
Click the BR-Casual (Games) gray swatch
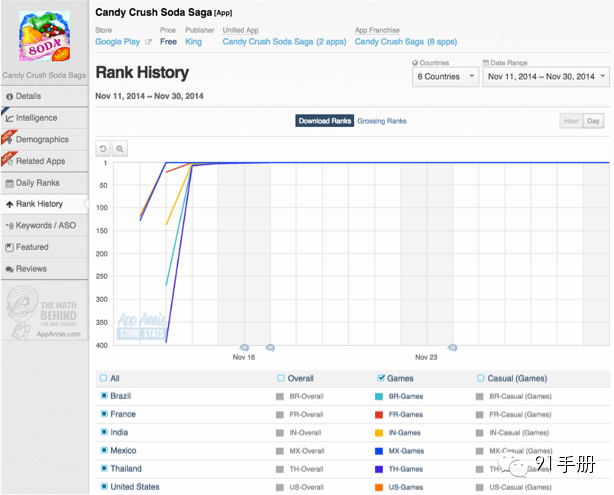pos(479,397)
